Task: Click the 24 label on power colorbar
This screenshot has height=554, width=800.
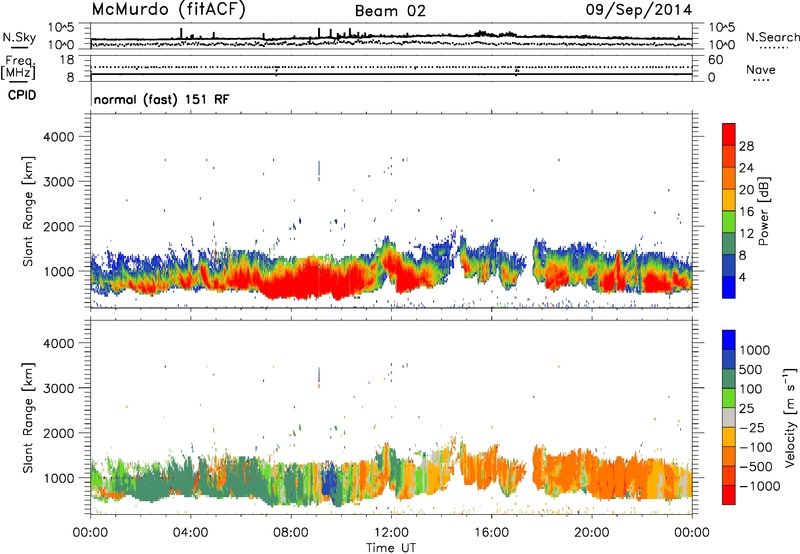Action: (x=746, y=168)
